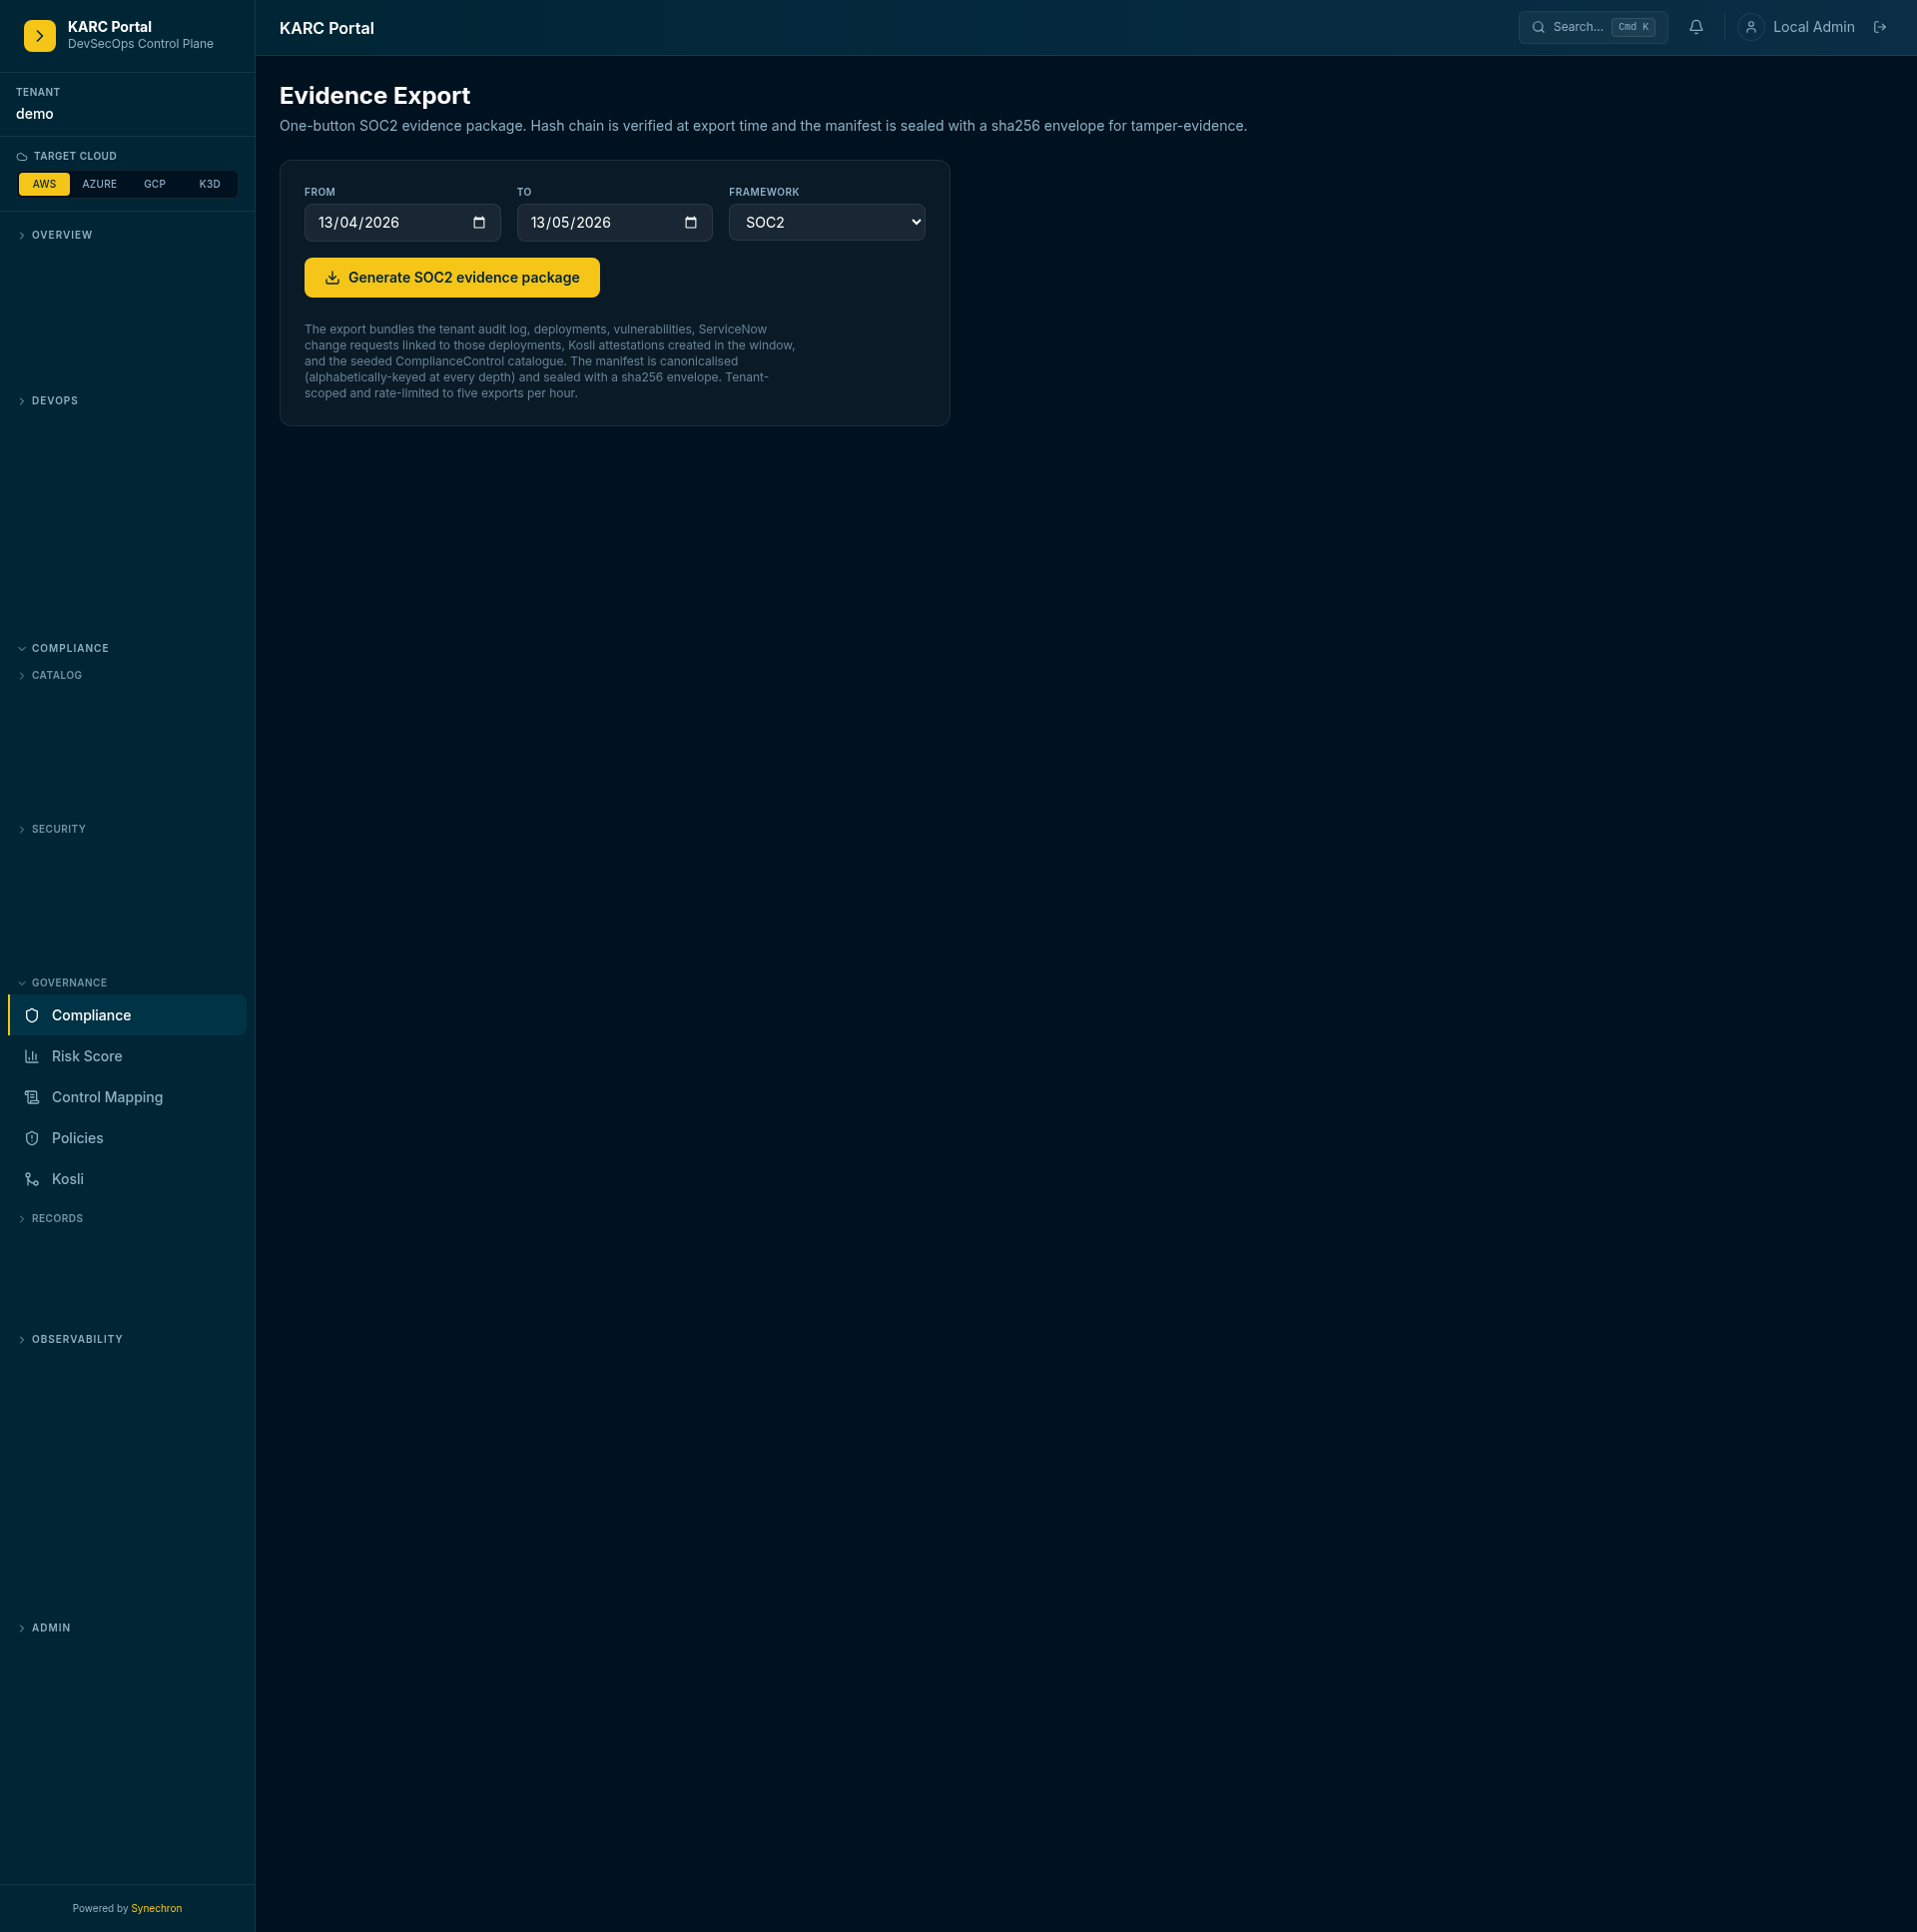Click the Compliance shield icon in sidebar
1917x1932 pixels.
click(x=32, y=1015)
